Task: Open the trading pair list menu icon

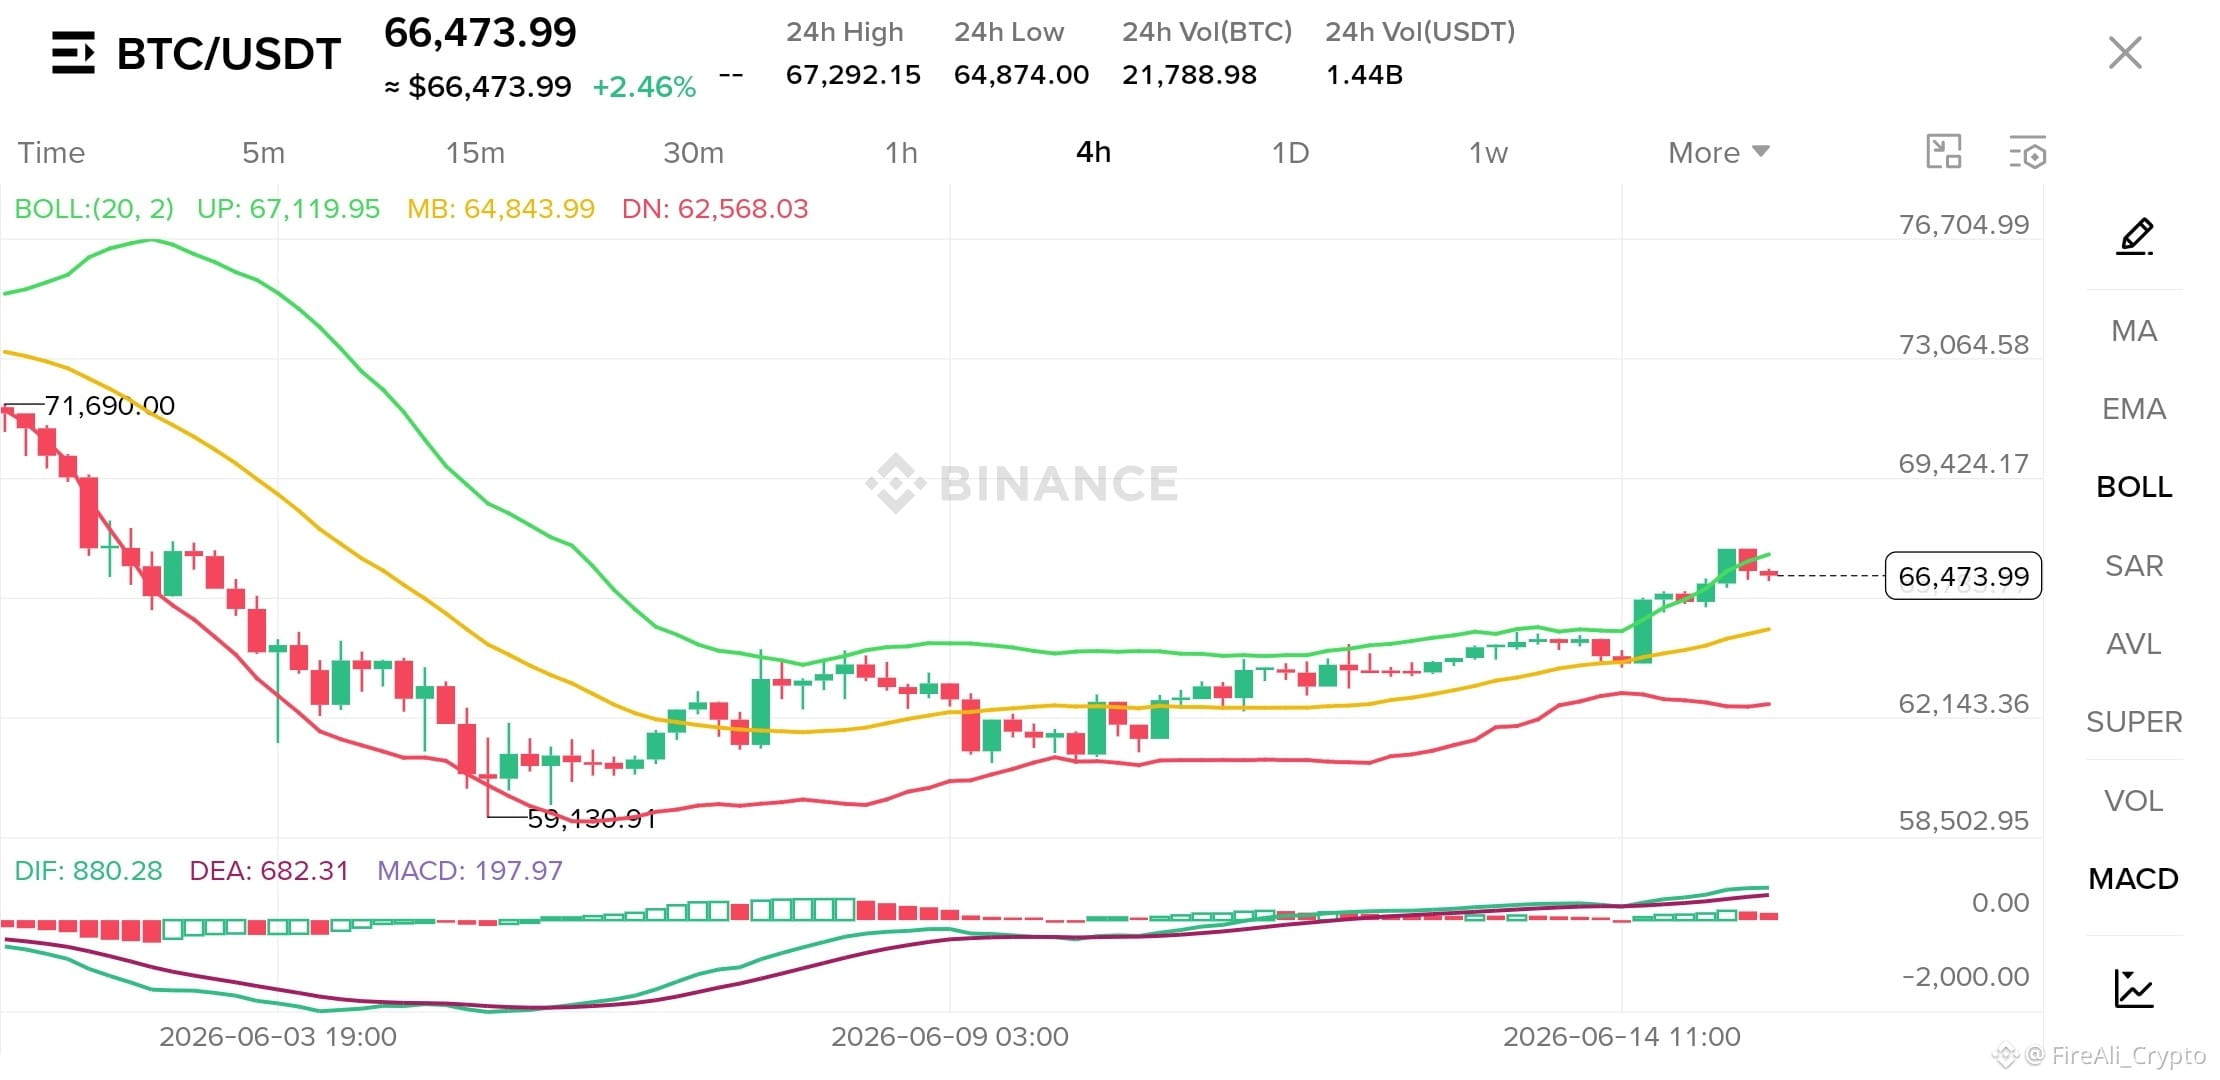Action: coord(73,53)
